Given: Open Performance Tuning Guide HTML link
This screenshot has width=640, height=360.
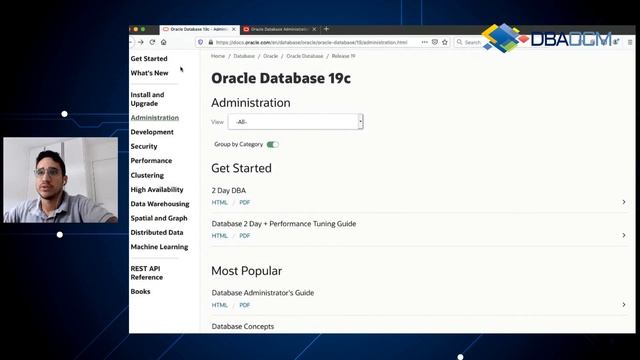Looking at the screenshot, I should coord(220,236).
